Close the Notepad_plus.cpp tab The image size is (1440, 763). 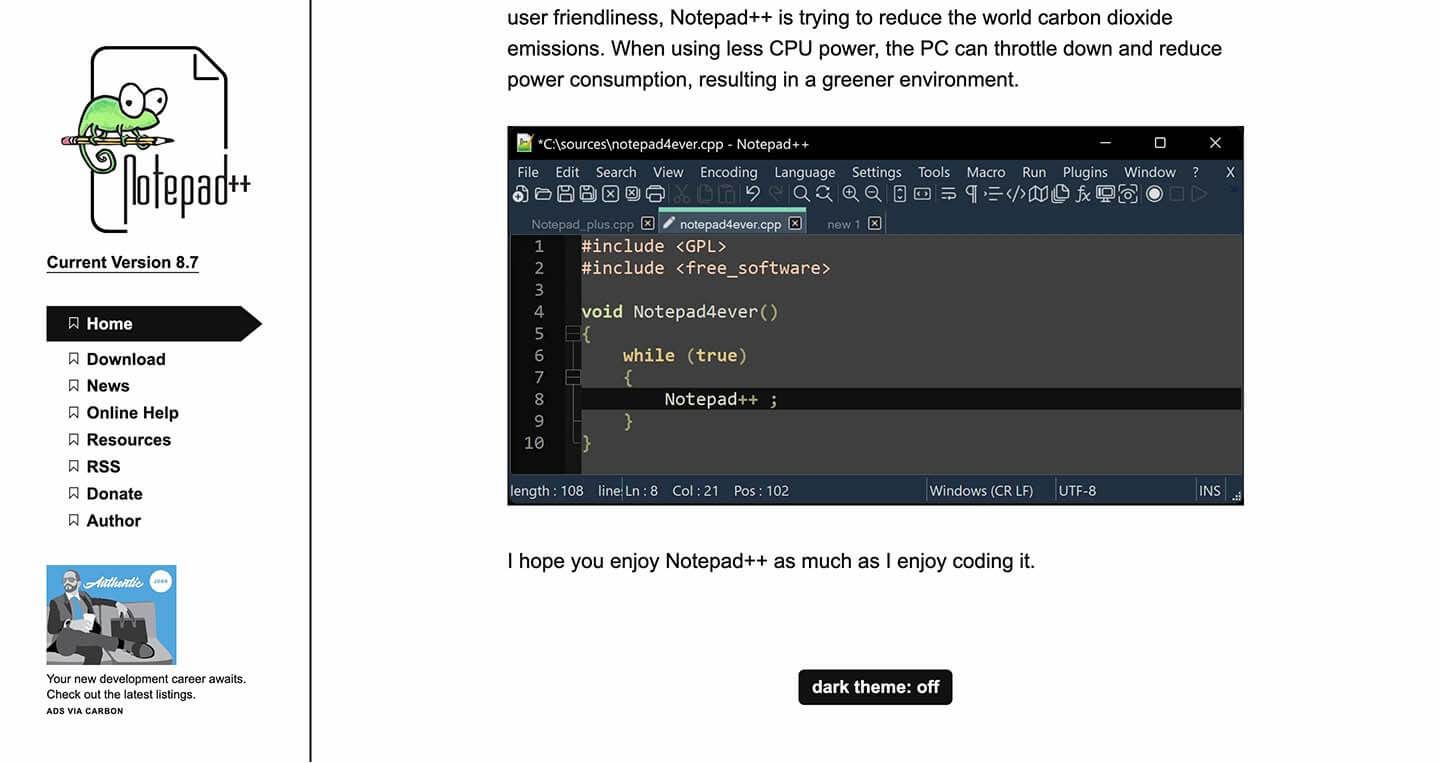(647, 223)
